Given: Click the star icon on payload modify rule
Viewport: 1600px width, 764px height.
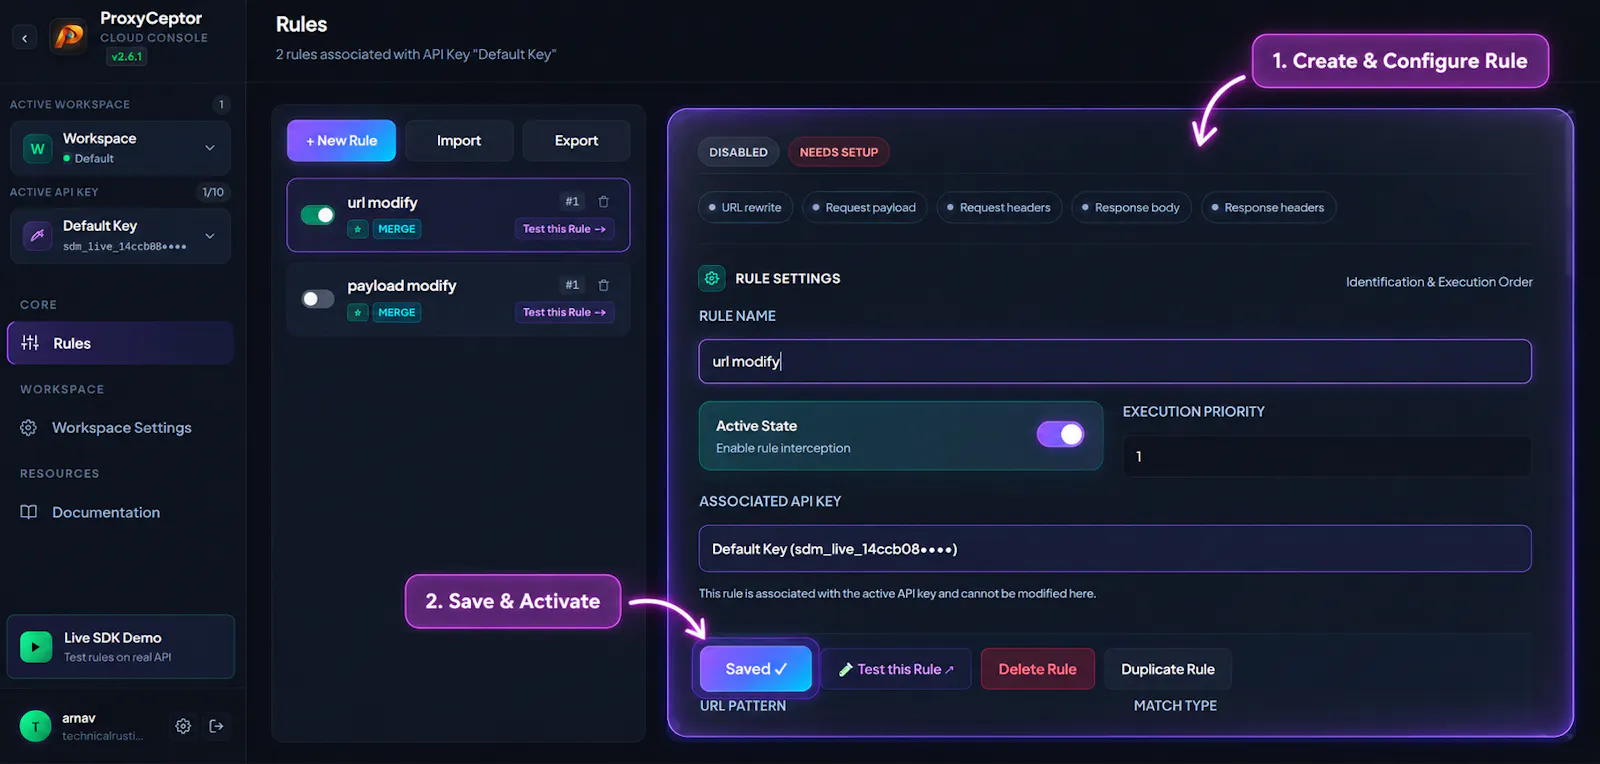Looking at the screenshot, I should (358, 313).
